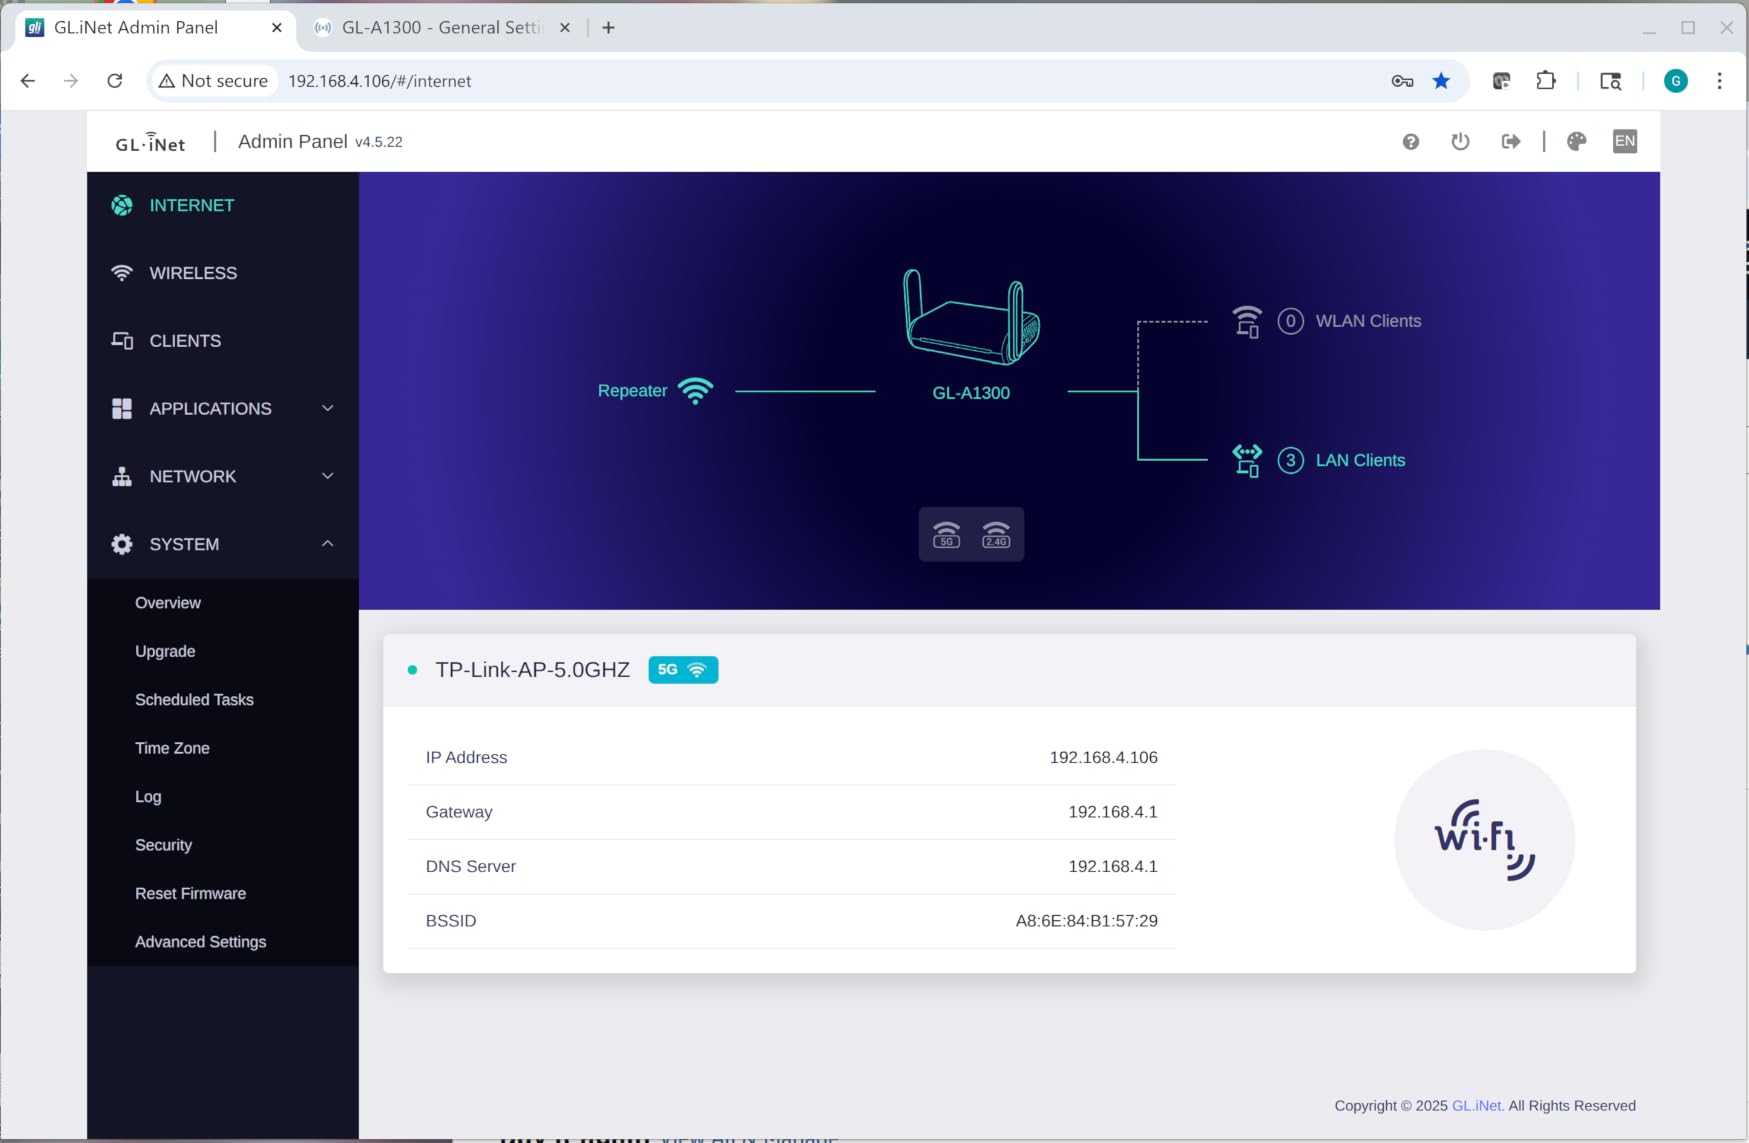Viewport: 1749px width, 1143px height.
Task: Open the browser media controls icon
Action: 1501,81
